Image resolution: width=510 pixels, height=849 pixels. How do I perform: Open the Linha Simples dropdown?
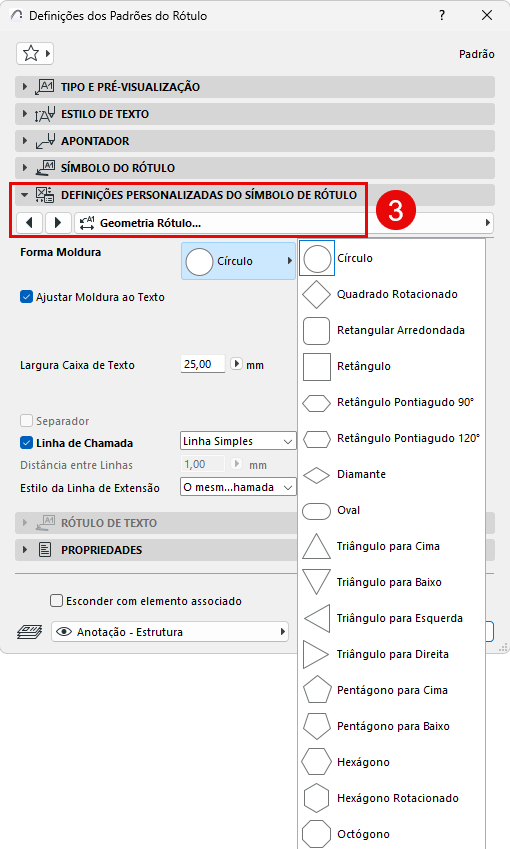[x=238, y=441]
